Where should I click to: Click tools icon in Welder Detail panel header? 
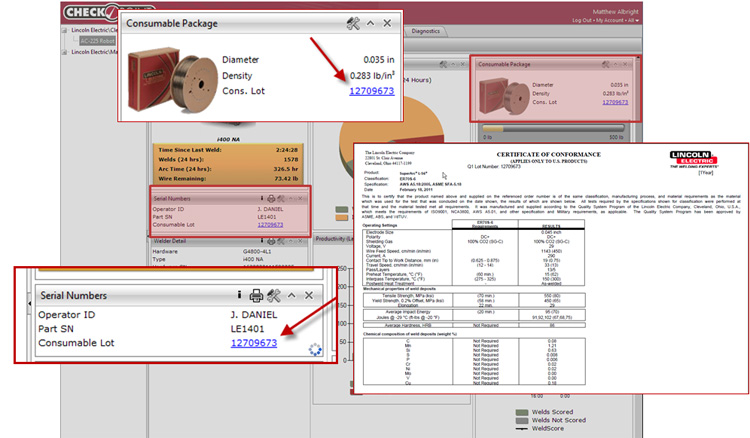(x=278, y=240)
